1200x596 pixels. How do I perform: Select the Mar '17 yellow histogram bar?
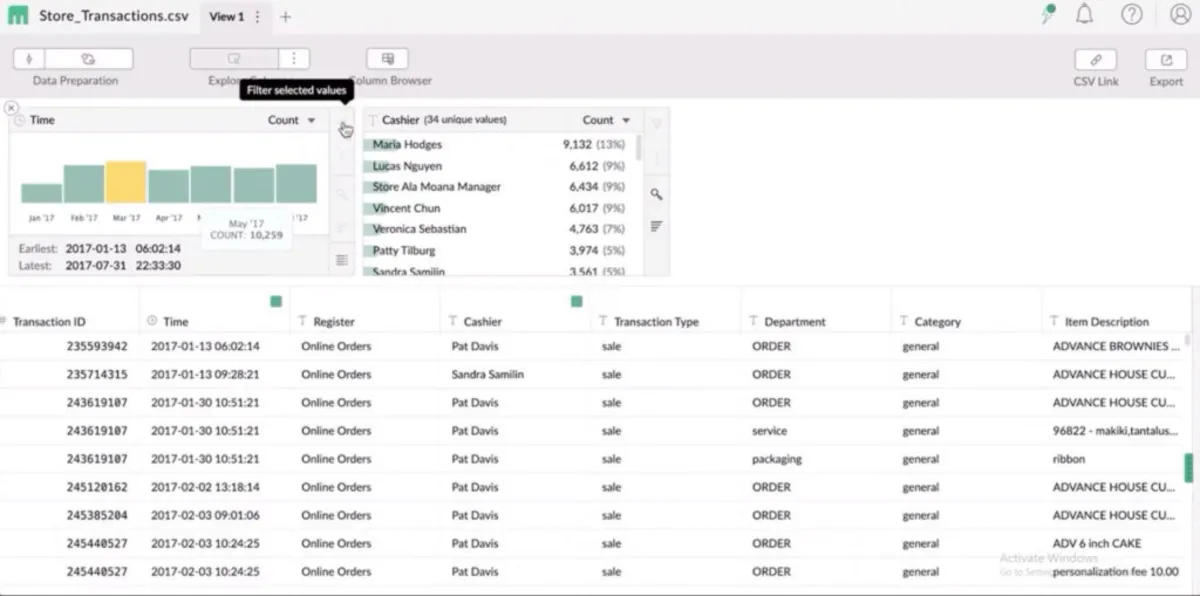pos(126,183)
